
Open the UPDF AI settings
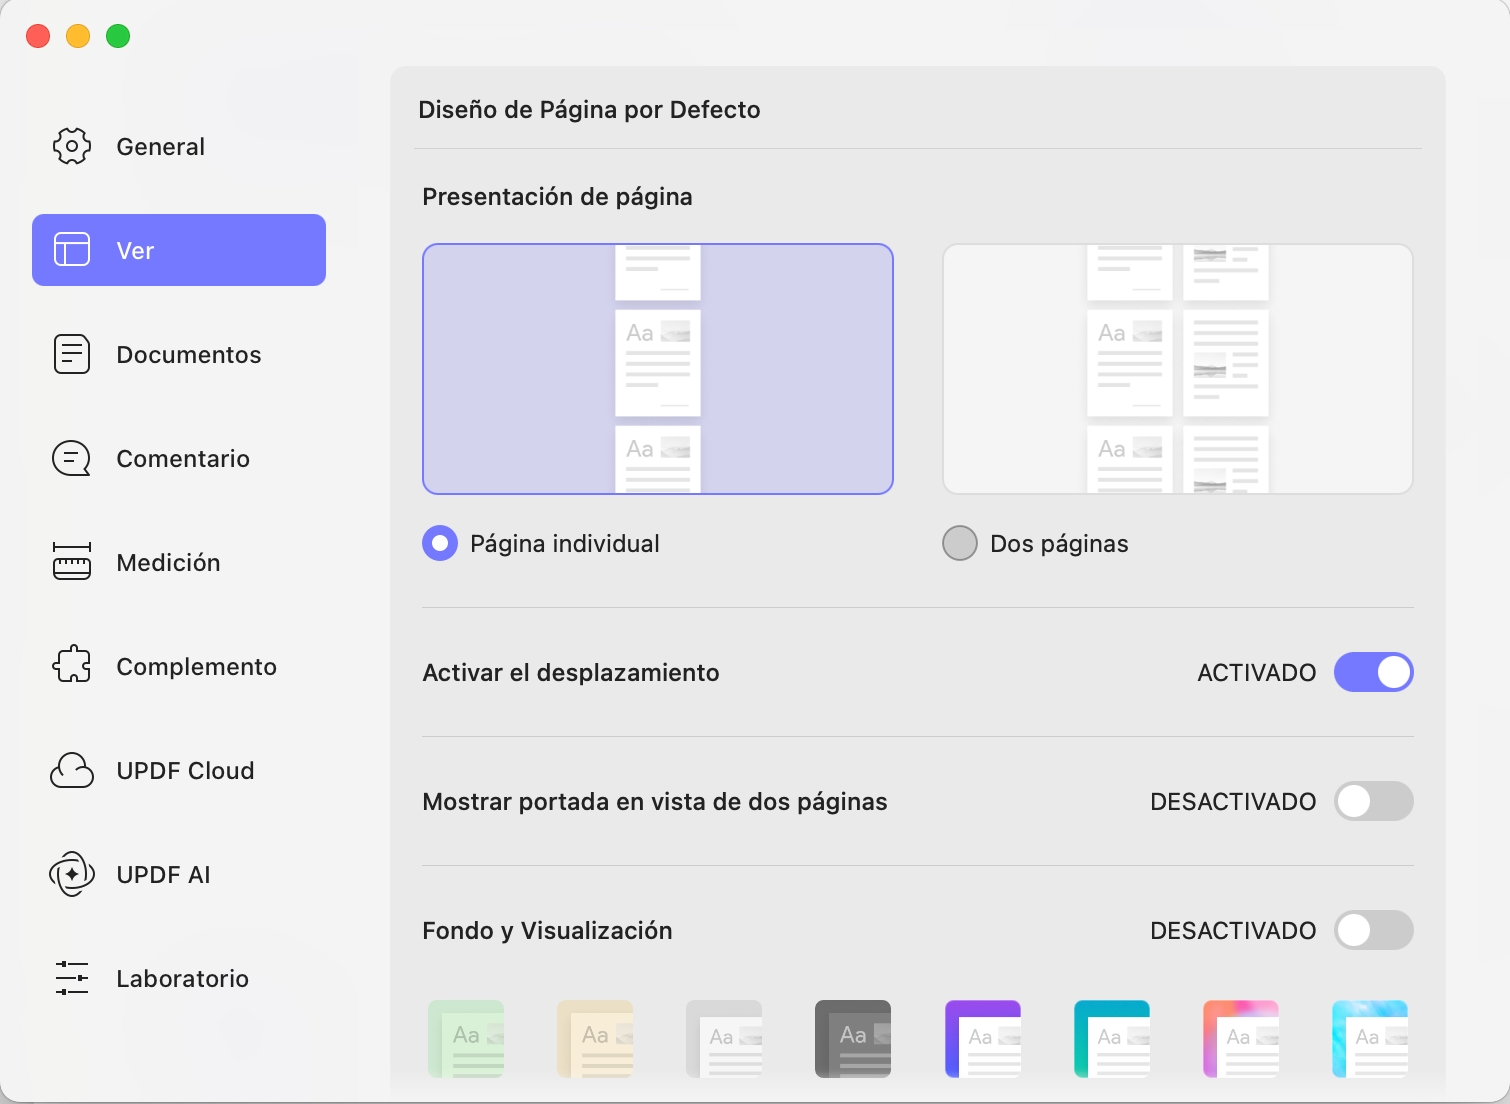click(179, 874)
